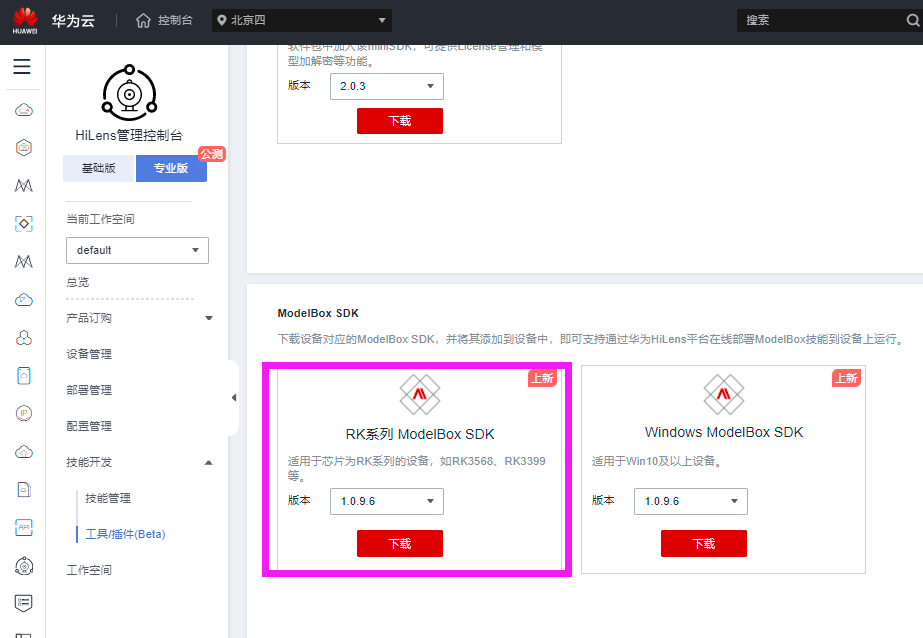Collapse the sidebar with the arrow handle
923x638 pixels.
(x=234, y=398)
